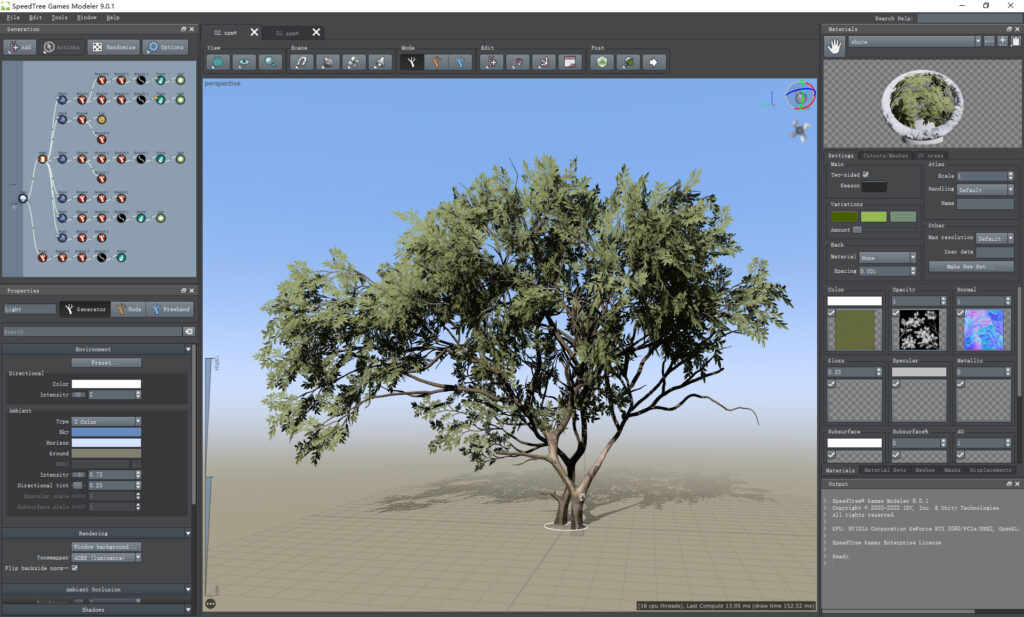Click the hand icon in Materials panel
The width and height of the screenshot is (1024, 617).
point(834,45)
